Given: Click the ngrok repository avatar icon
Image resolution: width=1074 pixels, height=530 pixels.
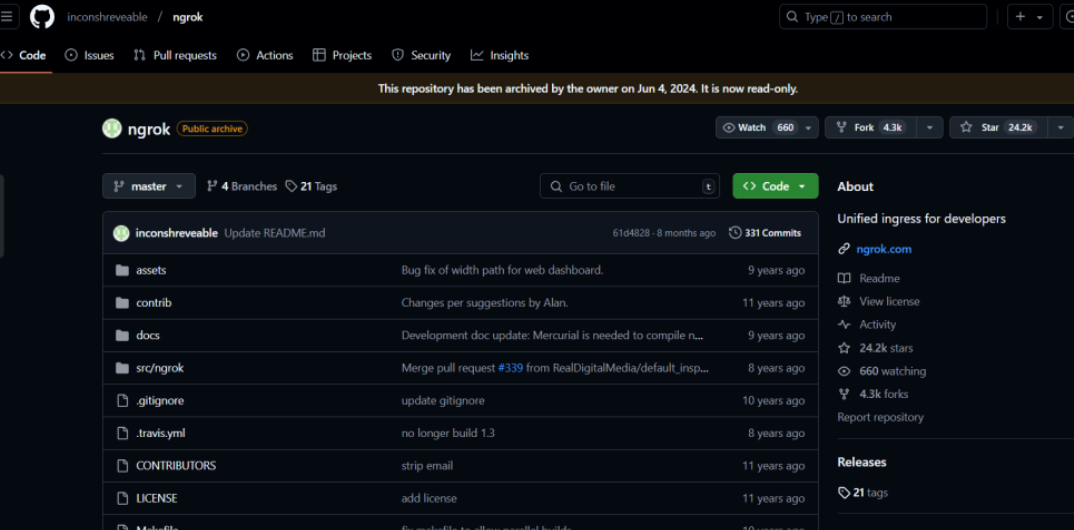Looking at the screenshot, I should pos(112,128).
